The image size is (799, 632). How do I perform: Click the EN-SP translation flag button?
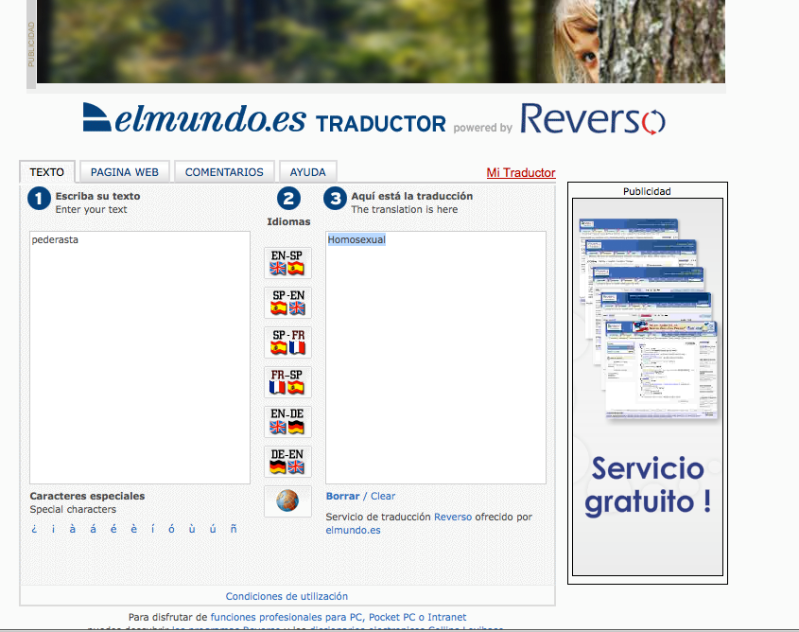287,263
